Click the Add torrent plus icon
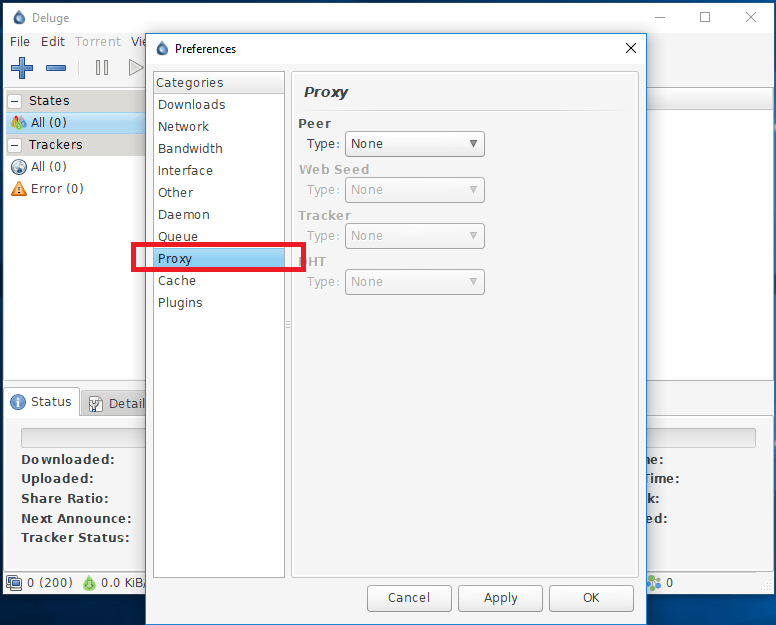Screen dimensions: 776x625 point(22,68)
